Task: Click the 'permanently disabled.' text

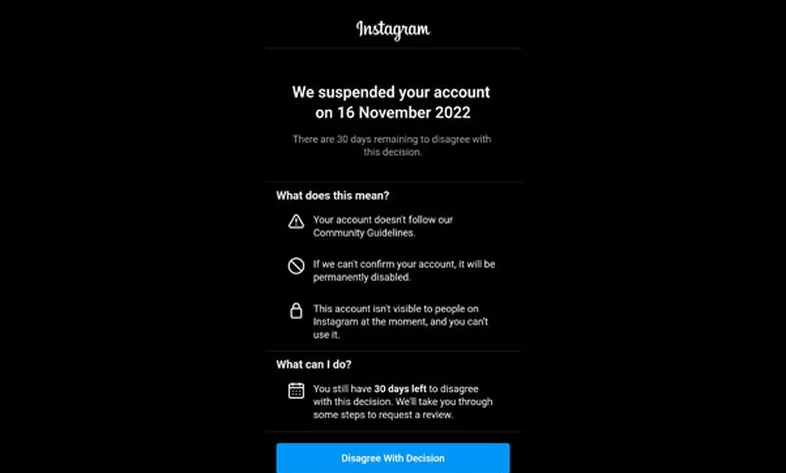Action: [362, 277]
